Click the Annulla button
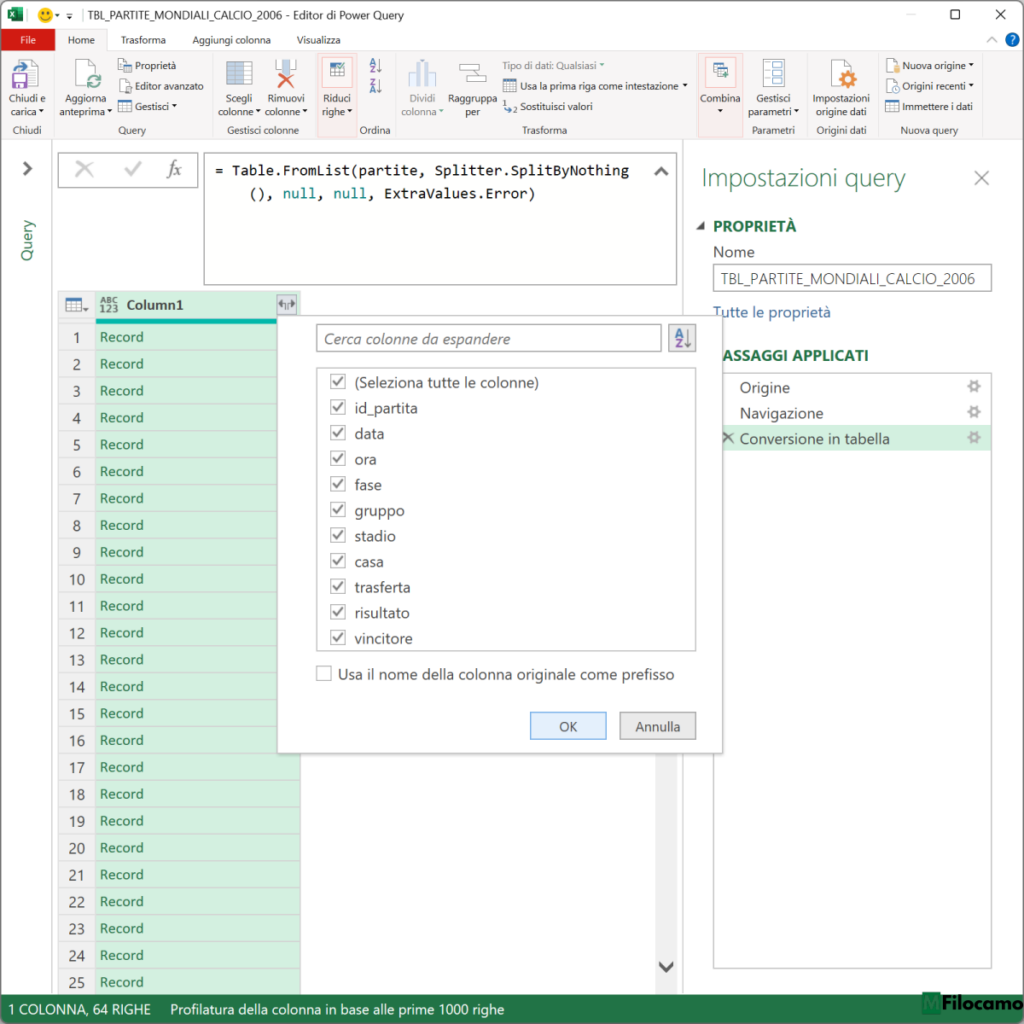The width and height of the screenshot is (1024, 1024). [x=657, y=726]
